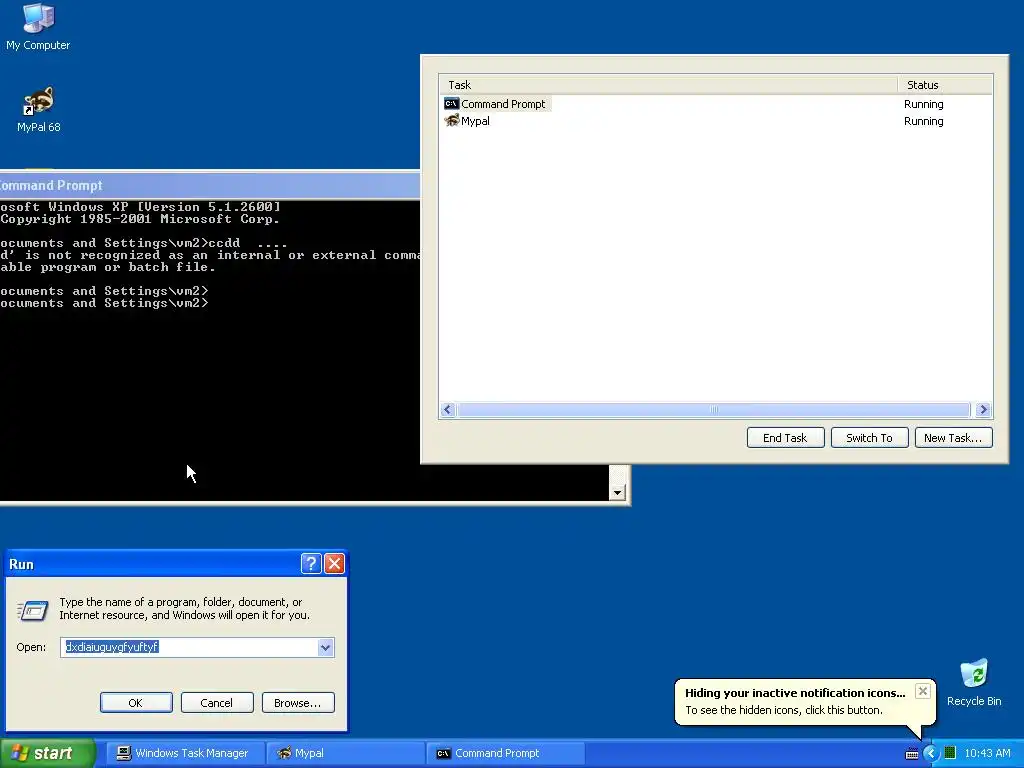The image size is (1024, 768).
Task: Click the green Task Manager CPU tray icon
Action: (950, 753)
